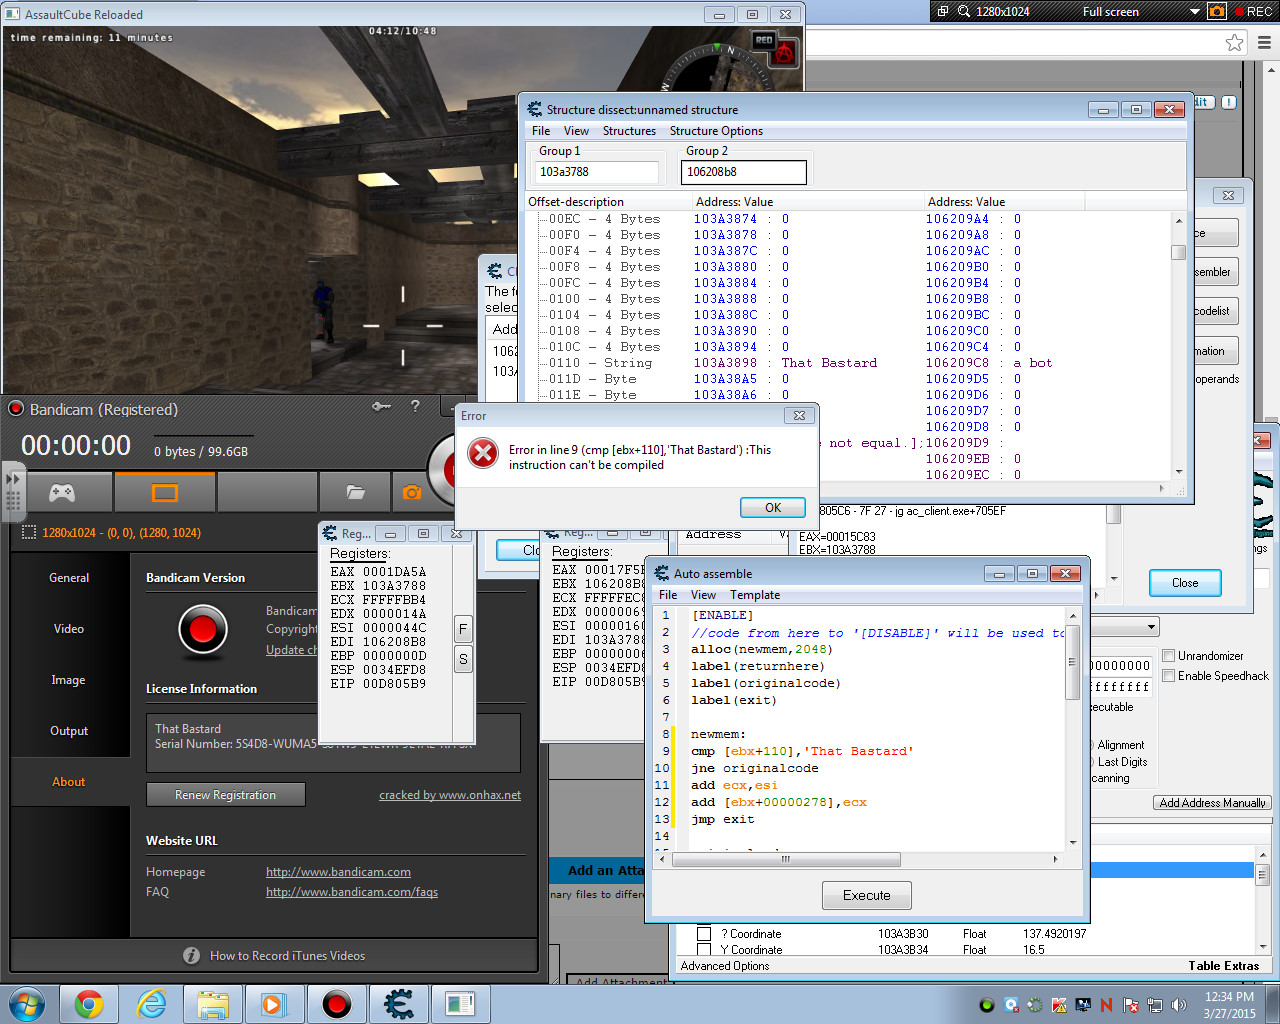Click Group 2 address field 106208b8
This screenshot has width=1280, height=1024.
(743, 172)
